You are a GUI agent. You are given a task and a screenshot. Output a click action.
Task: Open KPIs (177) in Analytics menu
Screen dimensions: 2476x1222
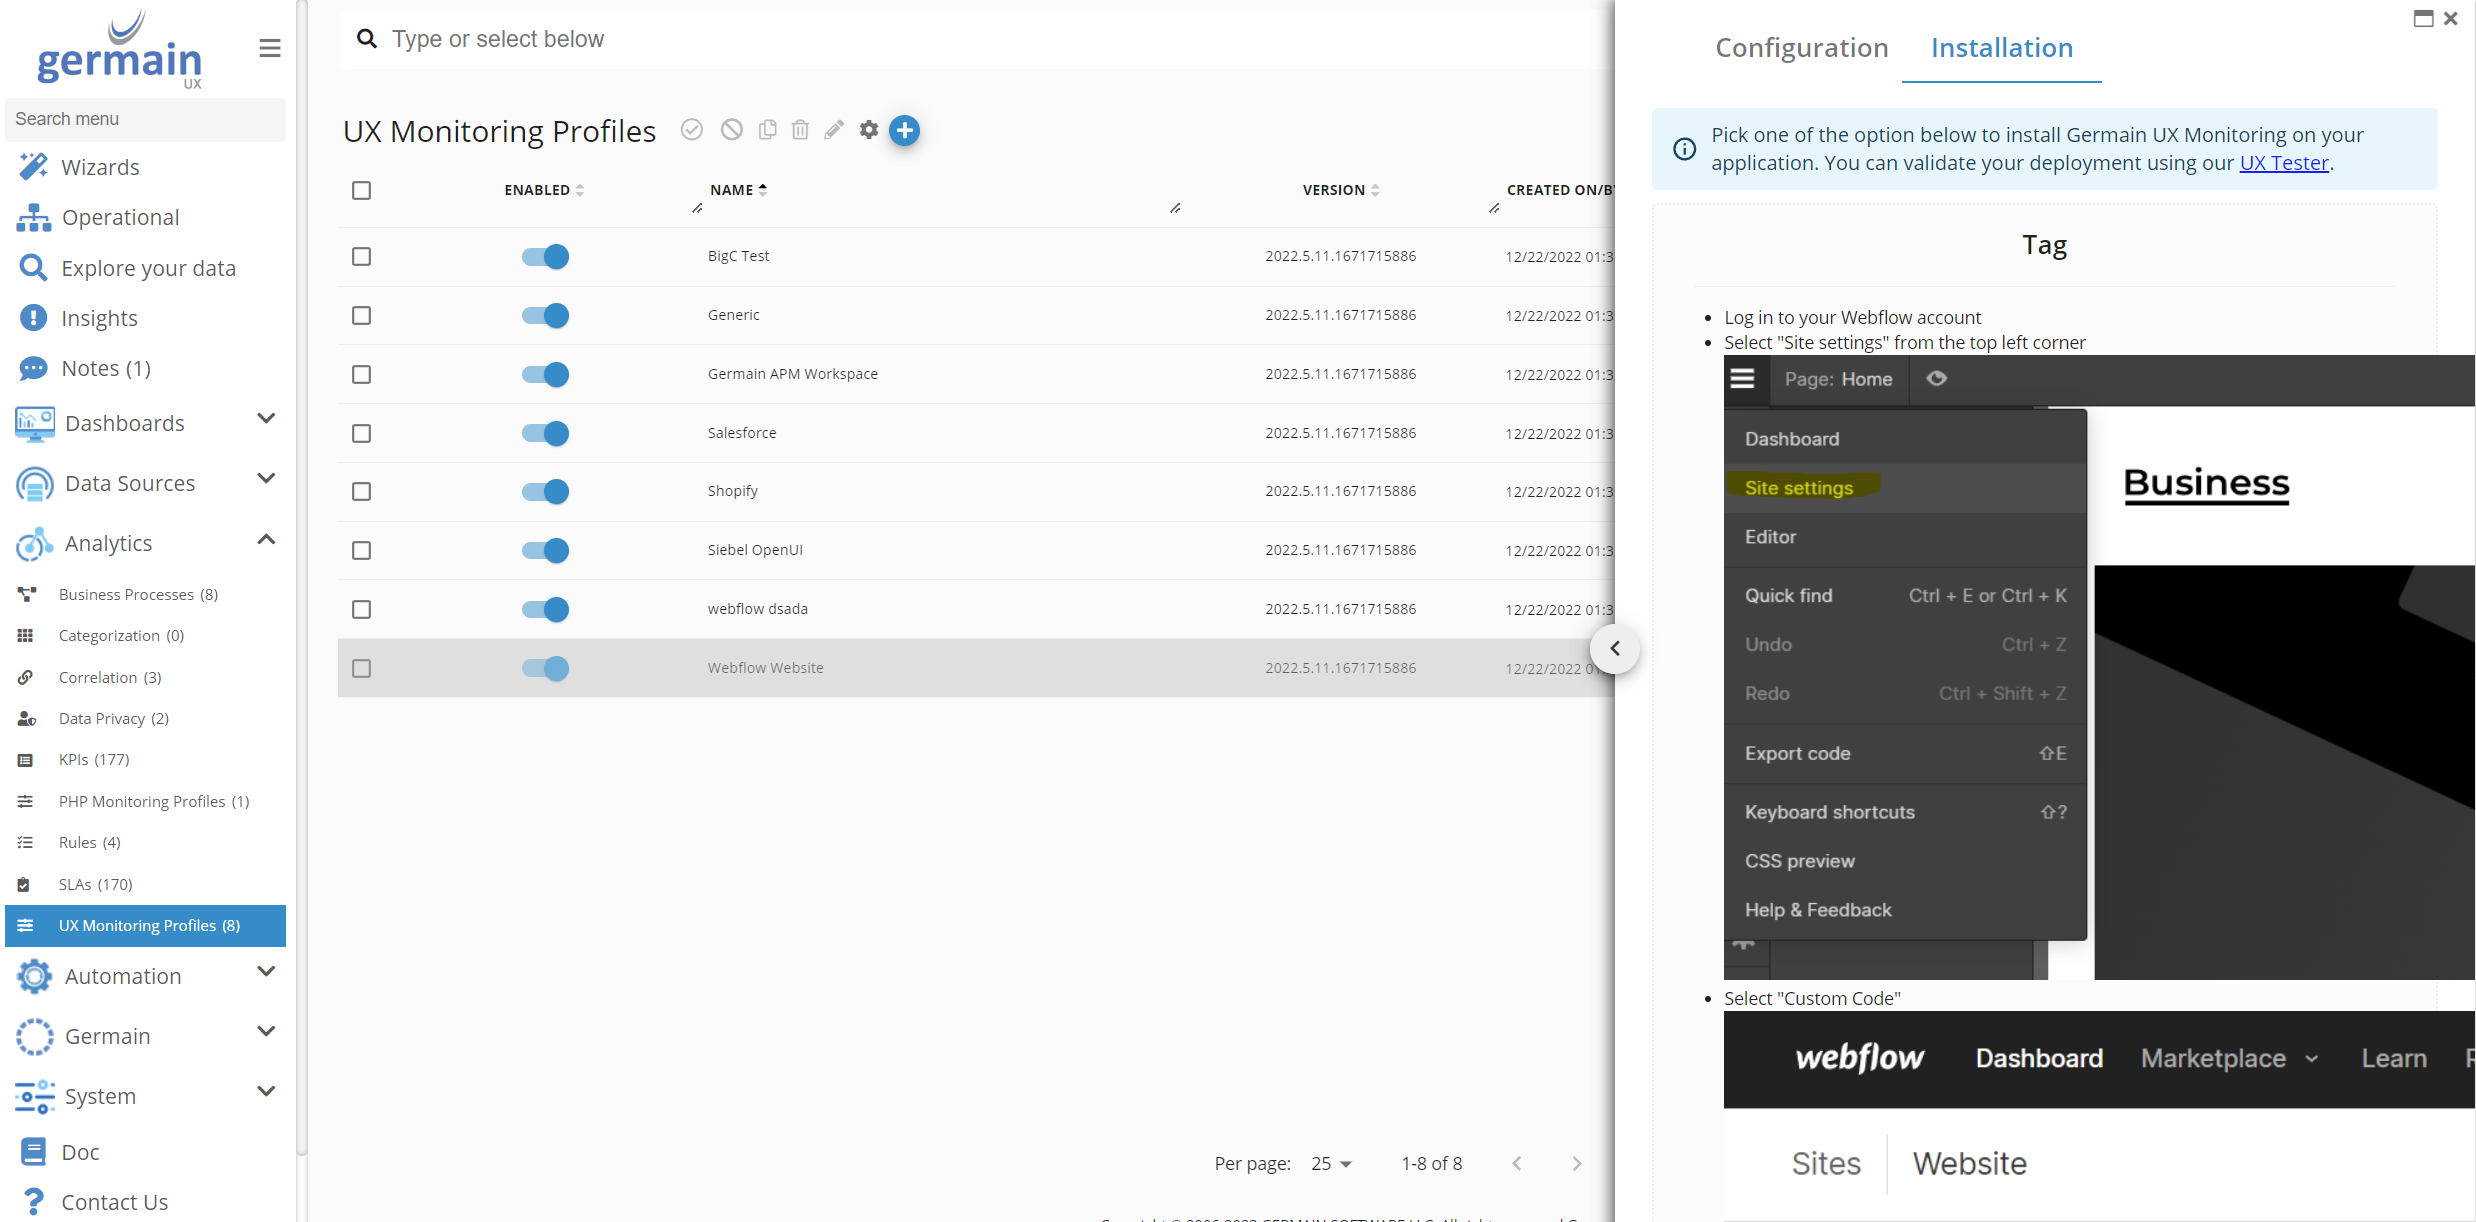pyautogui.click(x=94, y=759)
